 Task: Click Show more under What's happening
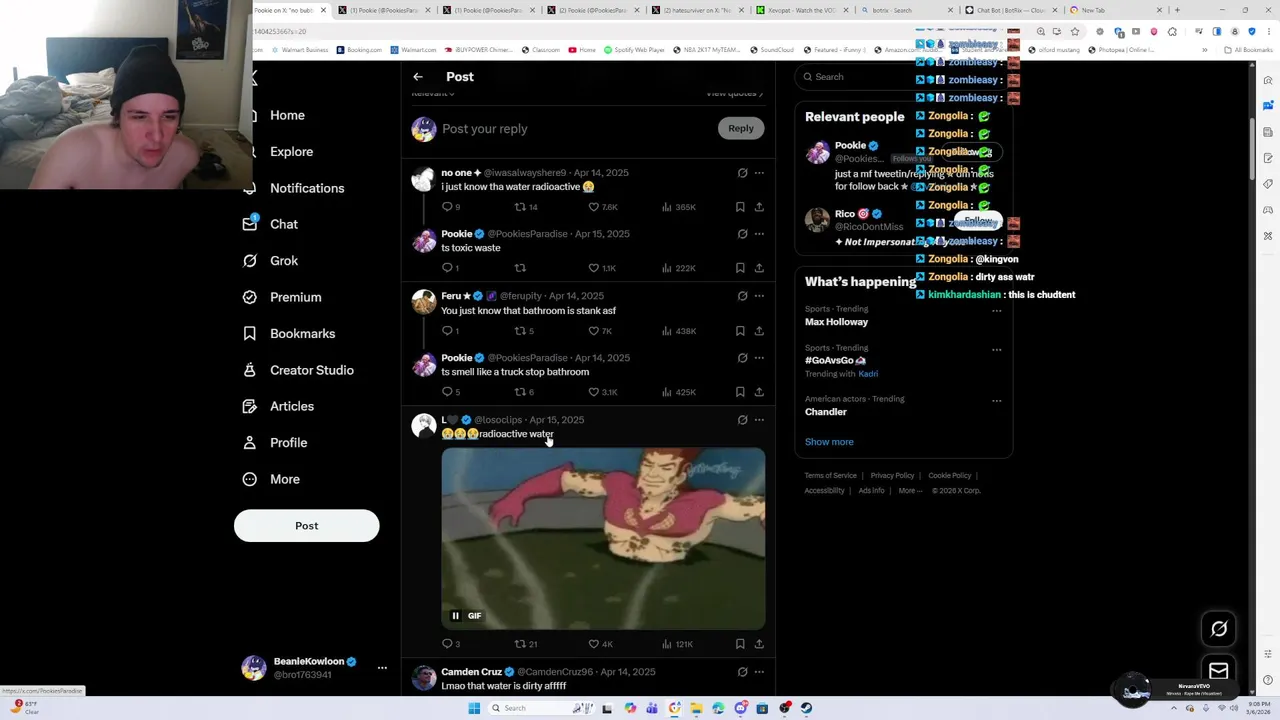(x=829, y=442)
